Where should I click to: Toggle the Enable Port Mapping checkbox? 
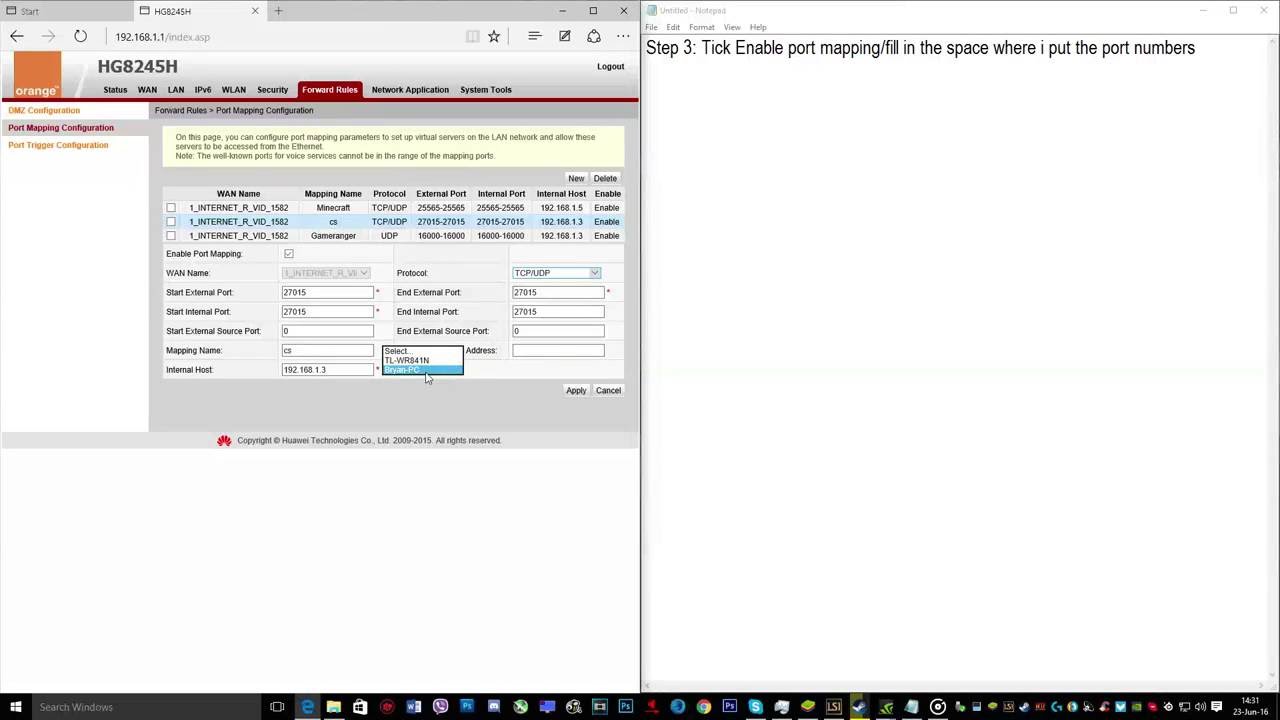click(x=289, y=254)
